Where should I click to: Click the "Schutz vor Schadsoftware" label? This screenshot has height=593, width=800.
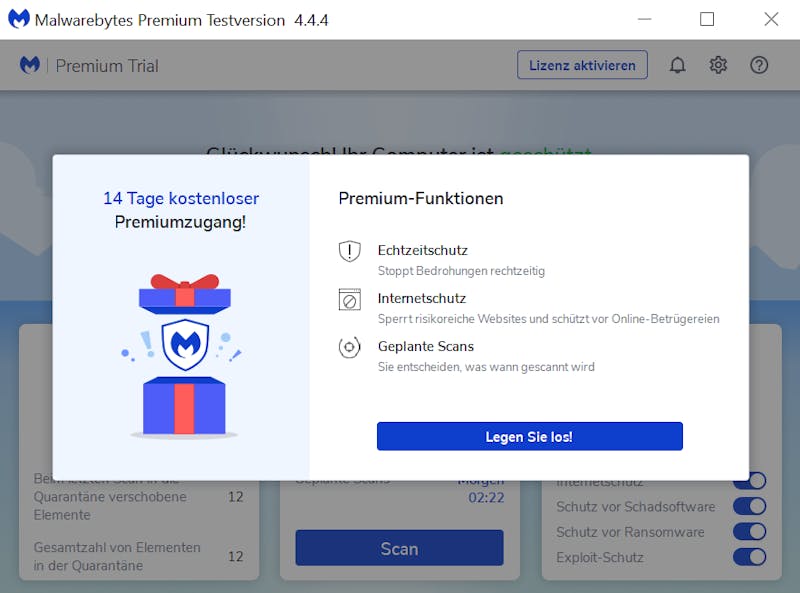(635, 507)
